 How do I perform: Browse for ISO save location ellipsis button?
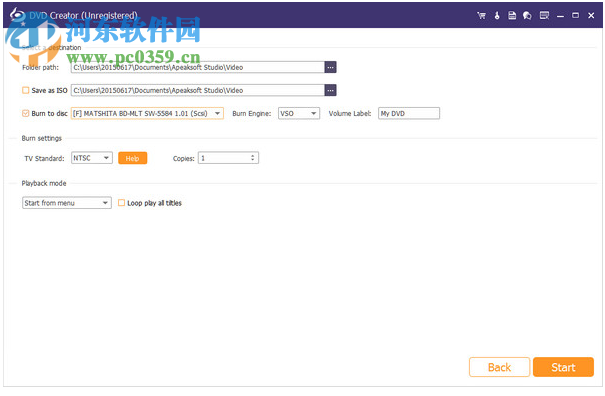(330, 90)
